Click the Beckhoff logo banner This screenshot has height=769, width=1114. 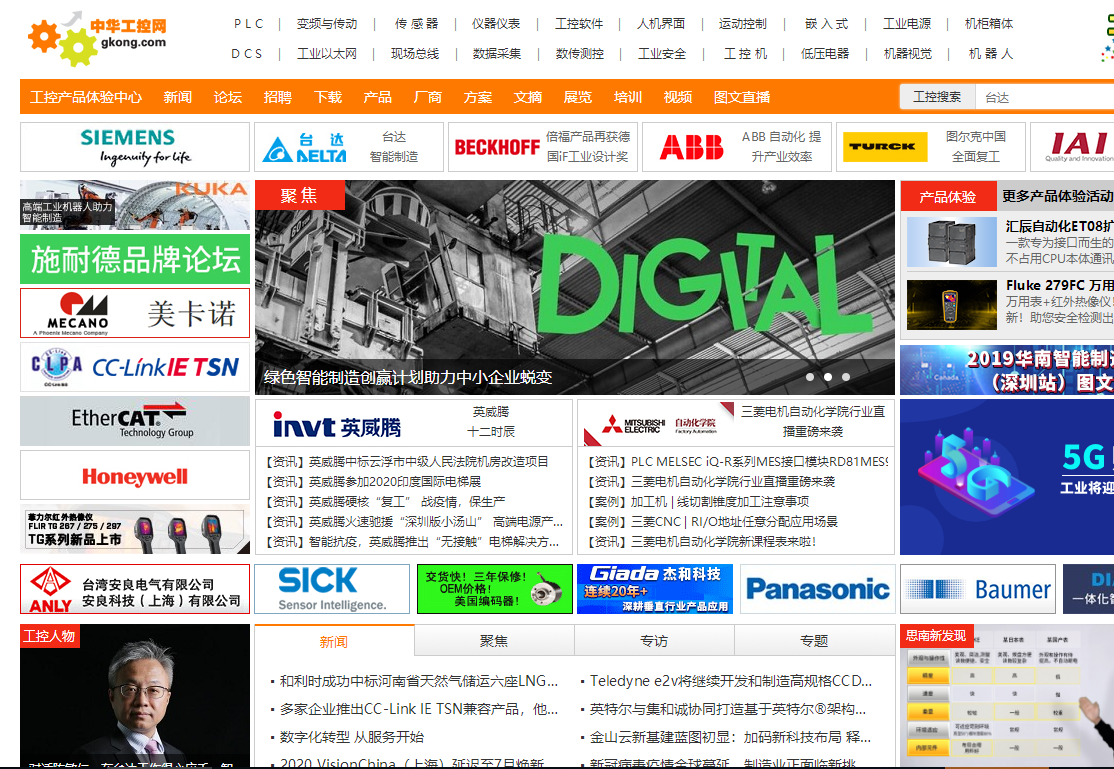[497, 147]
